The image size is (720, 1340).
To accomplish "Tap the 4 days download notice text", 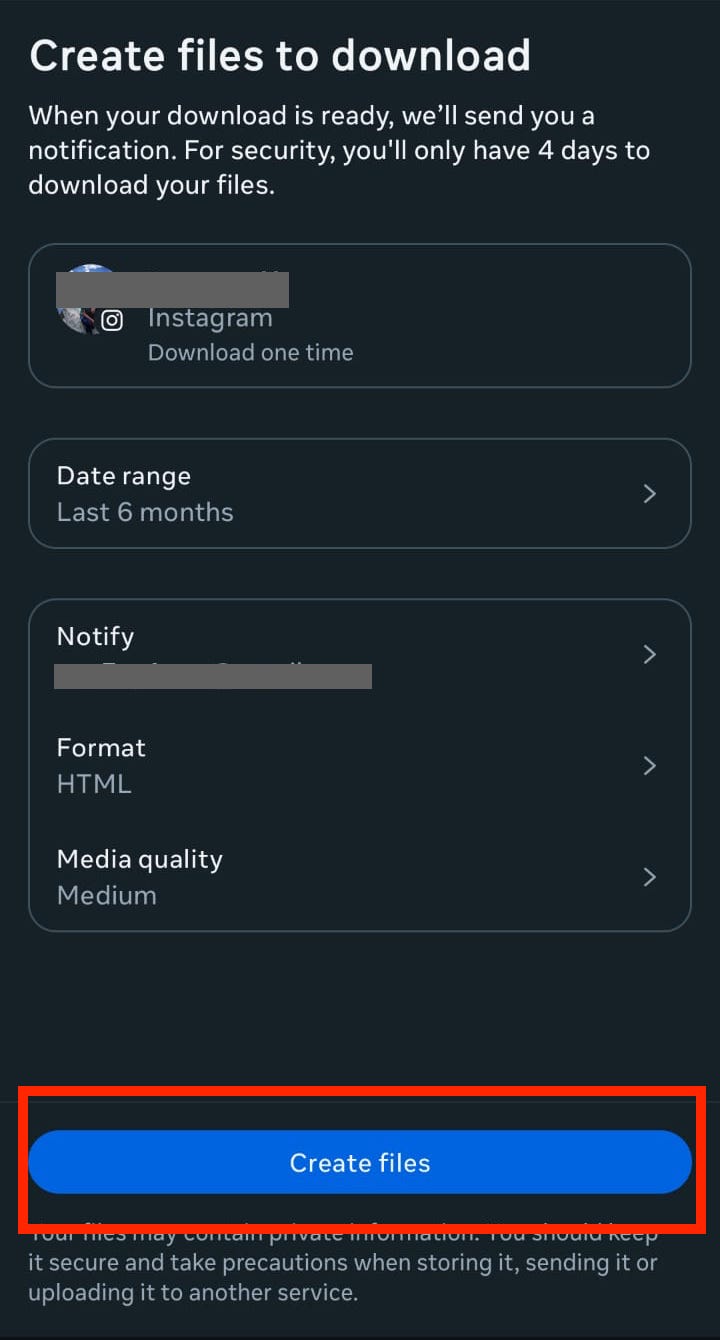I will tap(338, 151).
